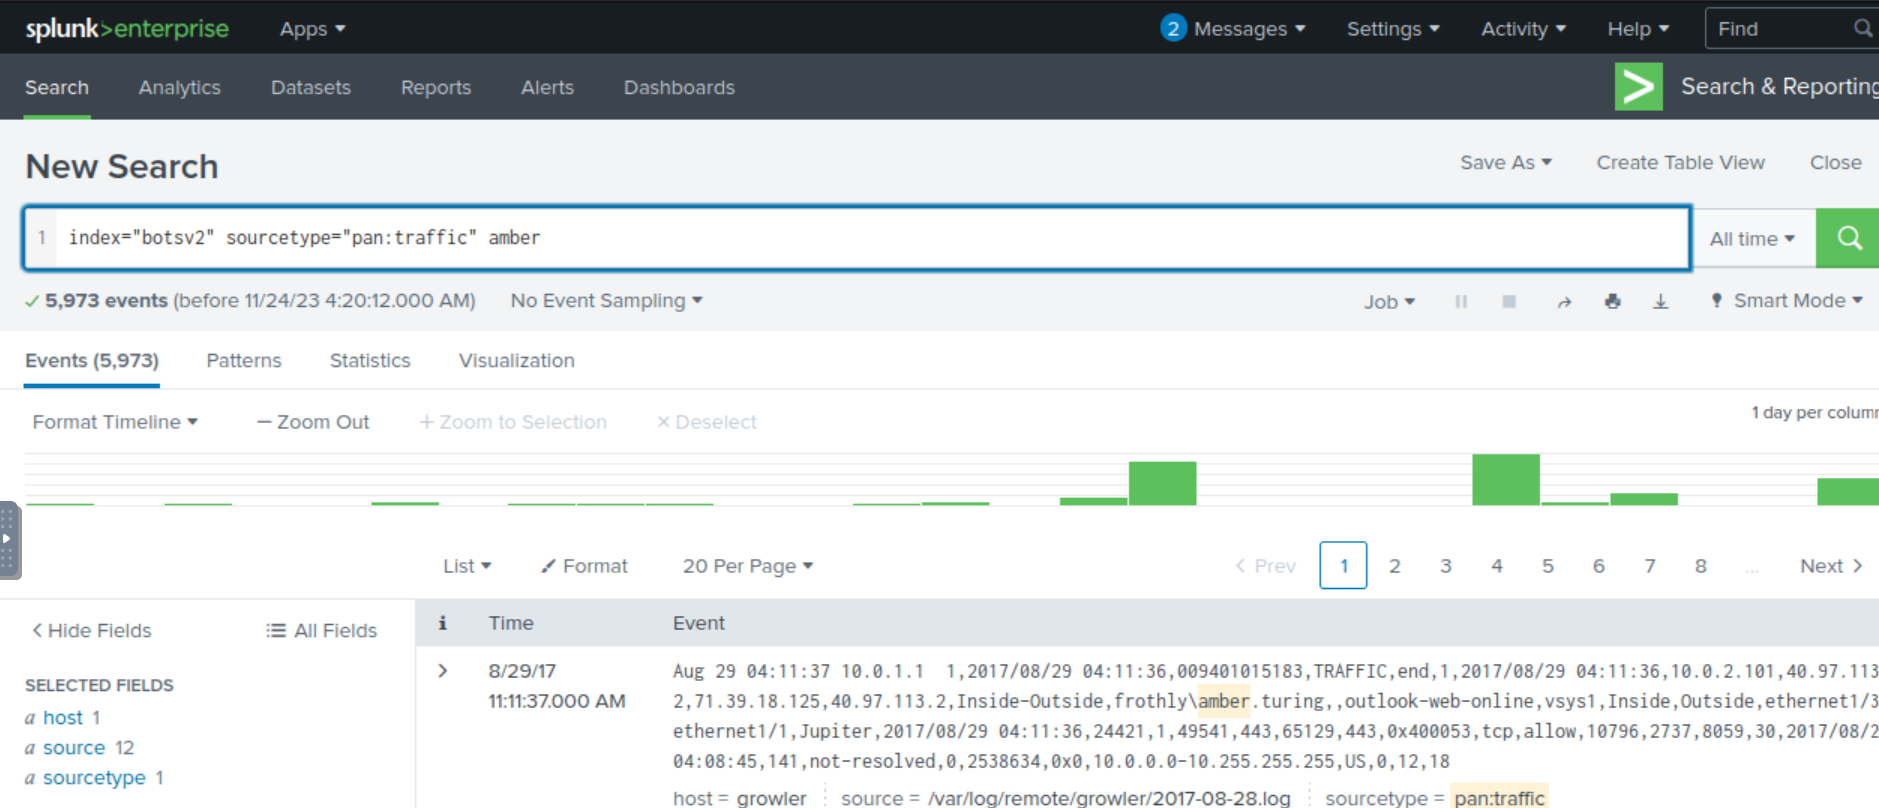Open Save As dropdown
1879x808 pixels.
point(1506,162)
